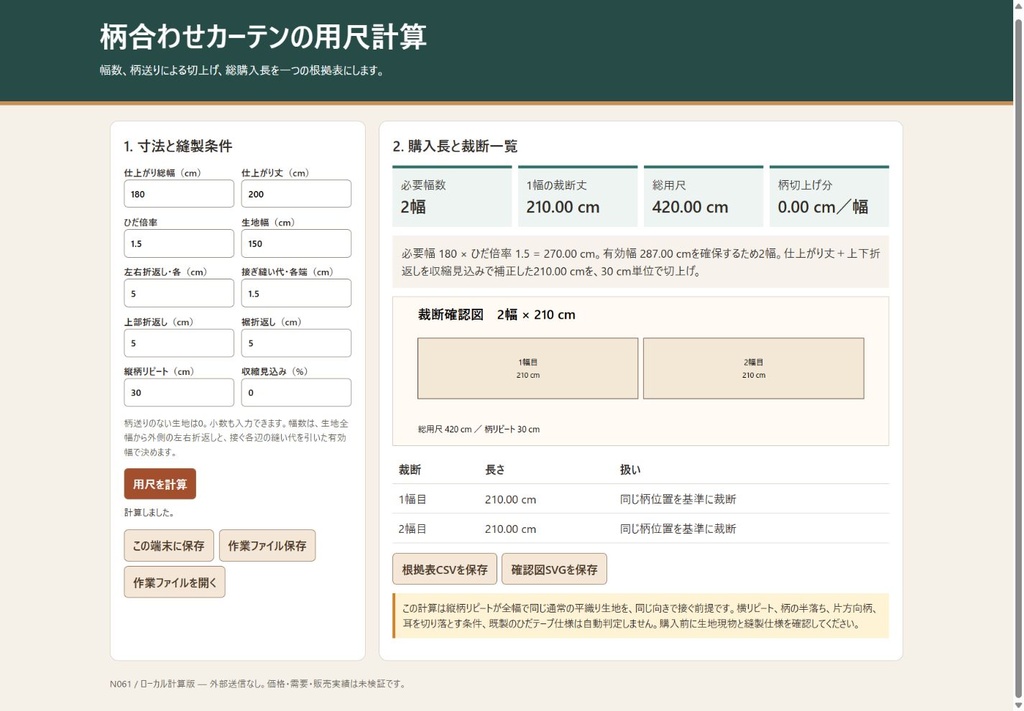The image size is (1024, 711).
Task: Click the 1幅目 panel in cutting diagram
Action: tap(528, 368)
